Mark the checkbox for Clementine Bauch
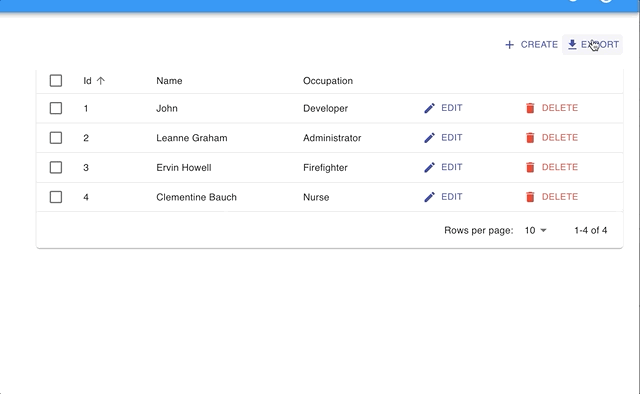The image size is (640, 394). 56,197
